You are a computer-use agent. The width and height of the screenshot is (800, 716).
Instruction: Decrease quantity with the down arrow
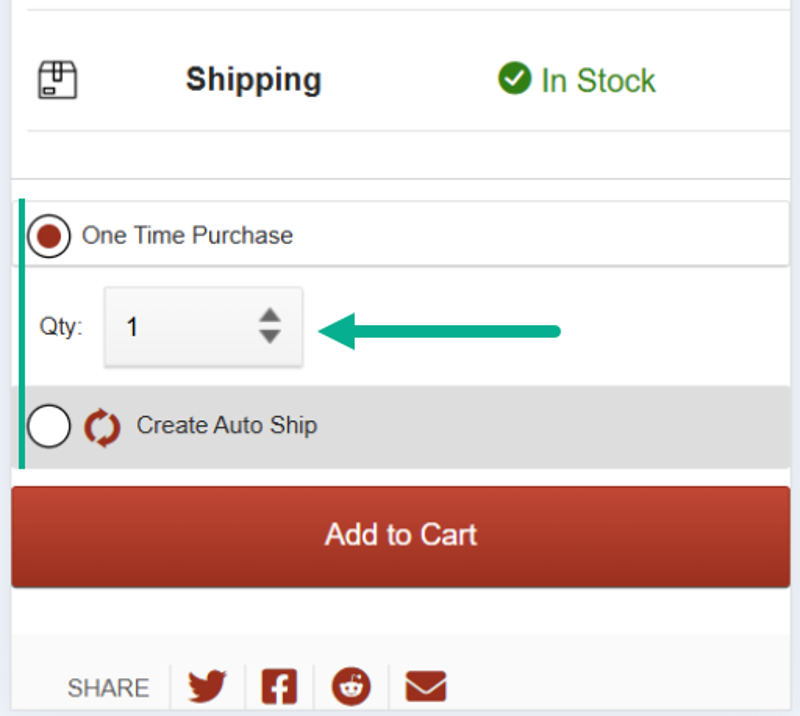pos(270,336)
